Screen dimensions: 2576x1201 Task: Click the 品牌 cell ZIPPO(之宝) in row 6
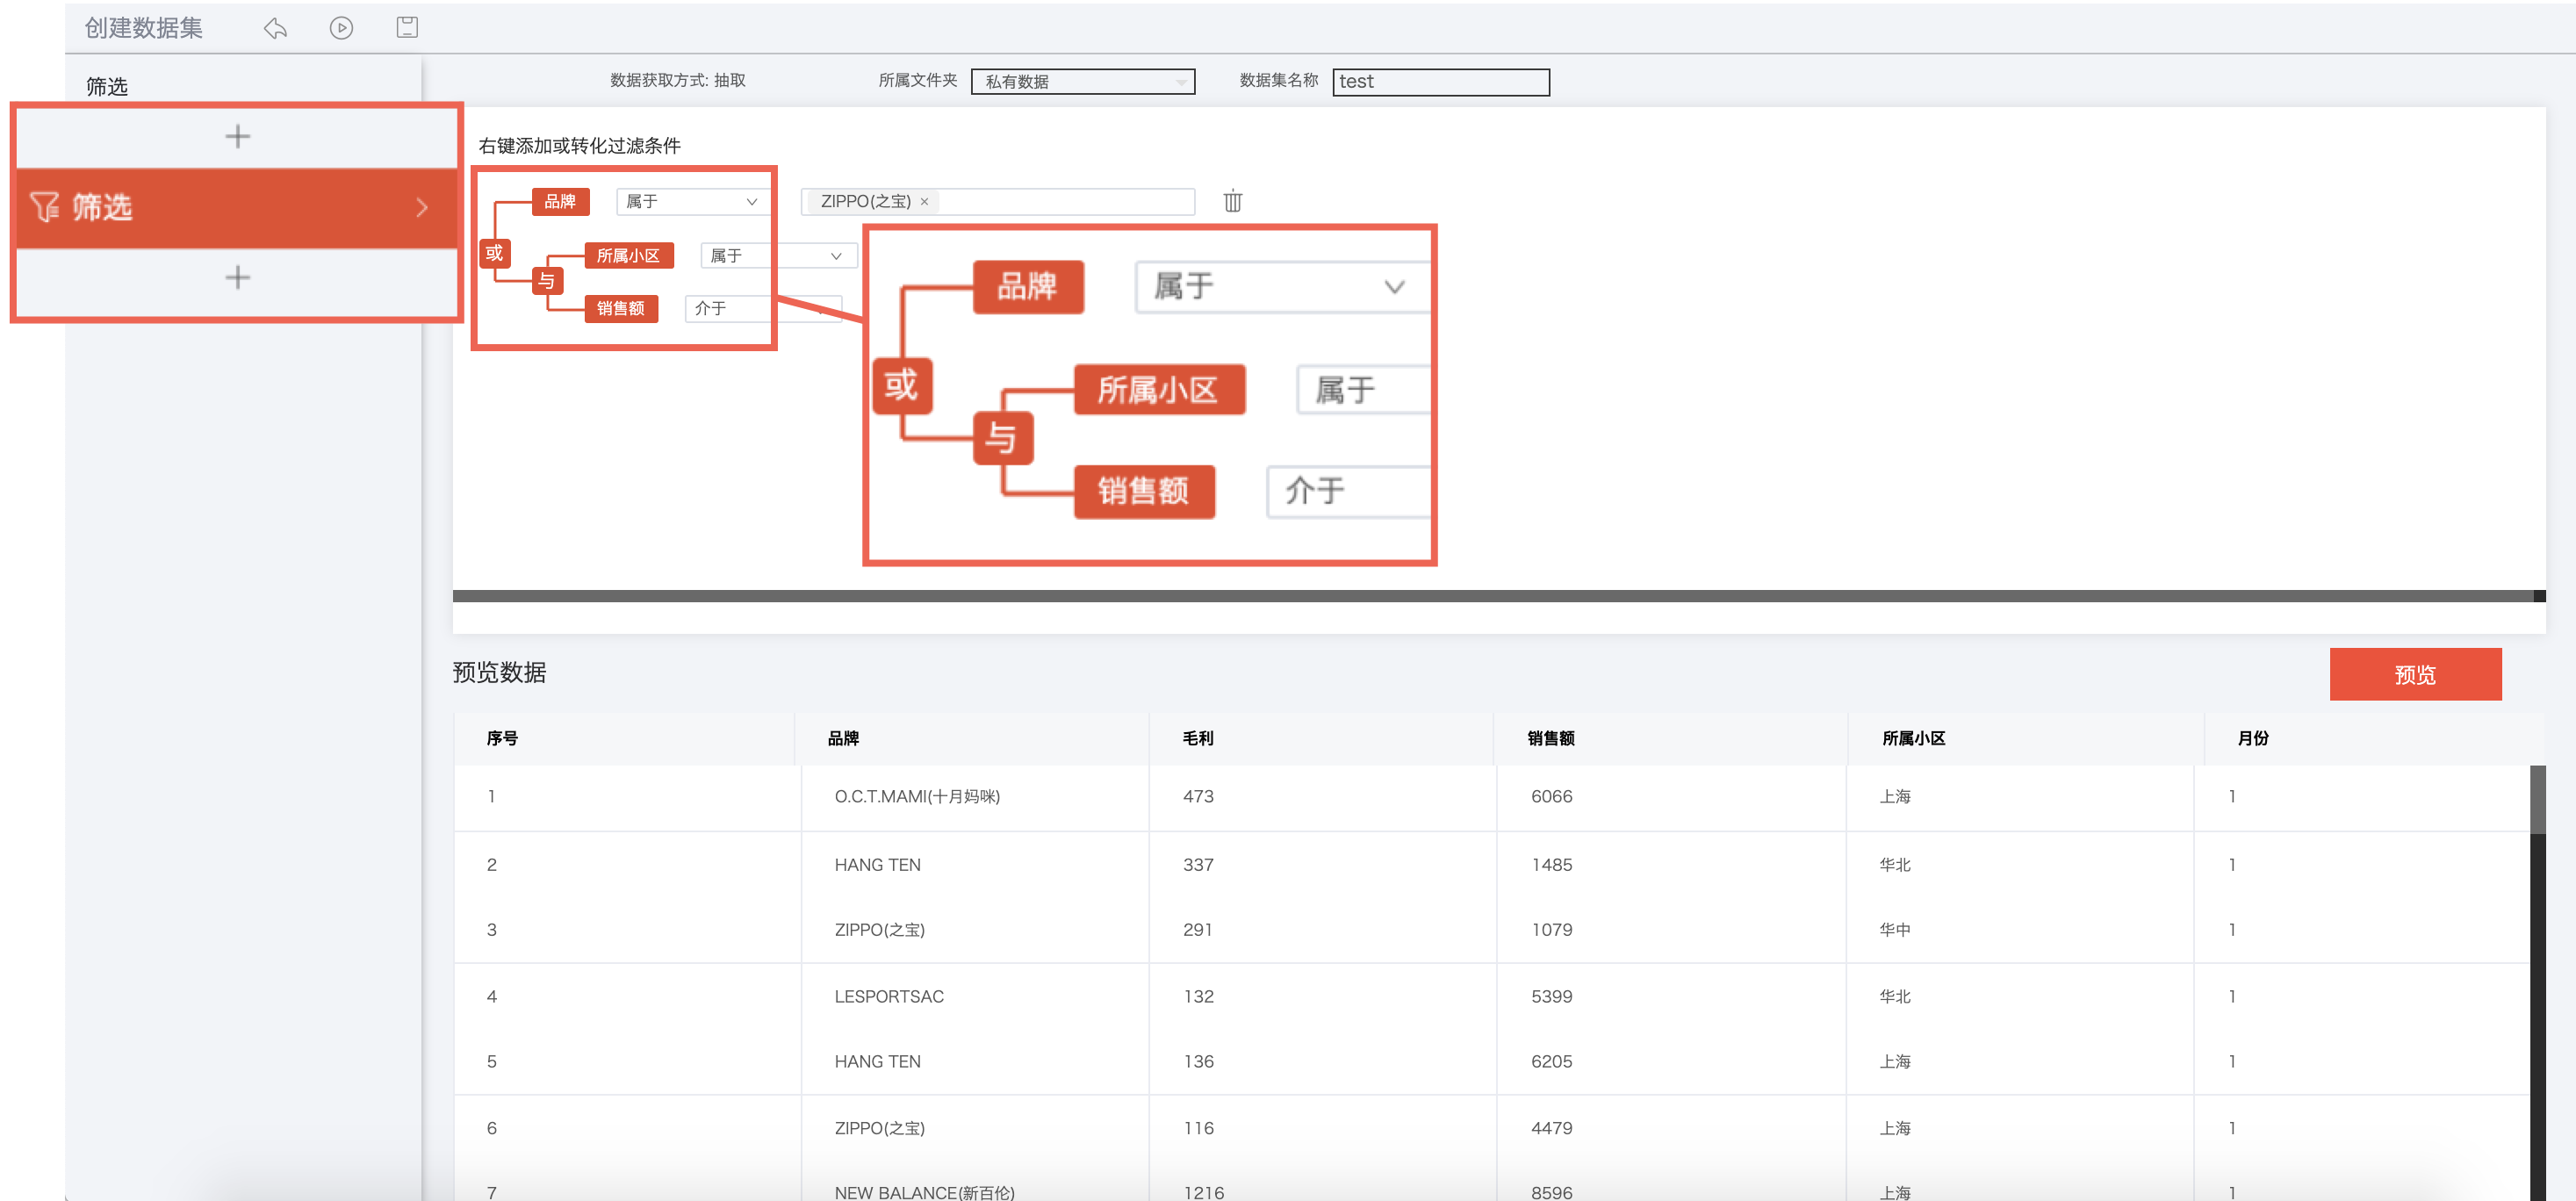[879, 1129]
